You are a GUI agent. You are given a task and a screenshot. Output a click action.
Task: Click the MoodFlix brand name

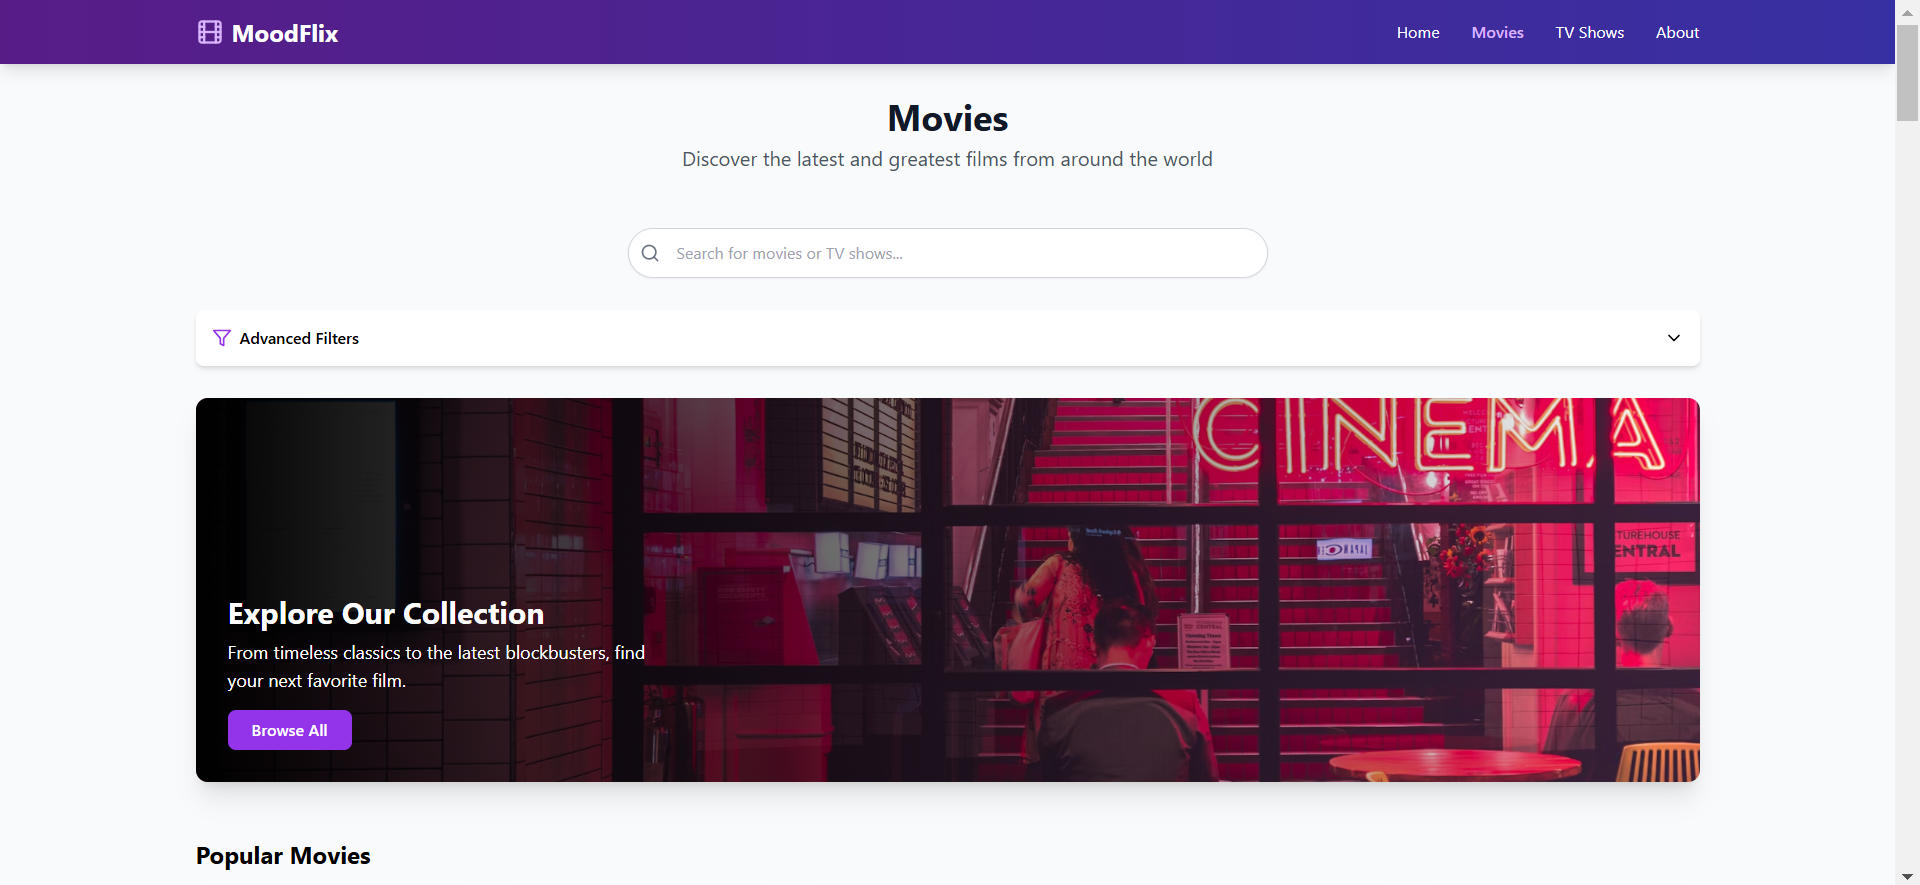click(x=285, y=33)
